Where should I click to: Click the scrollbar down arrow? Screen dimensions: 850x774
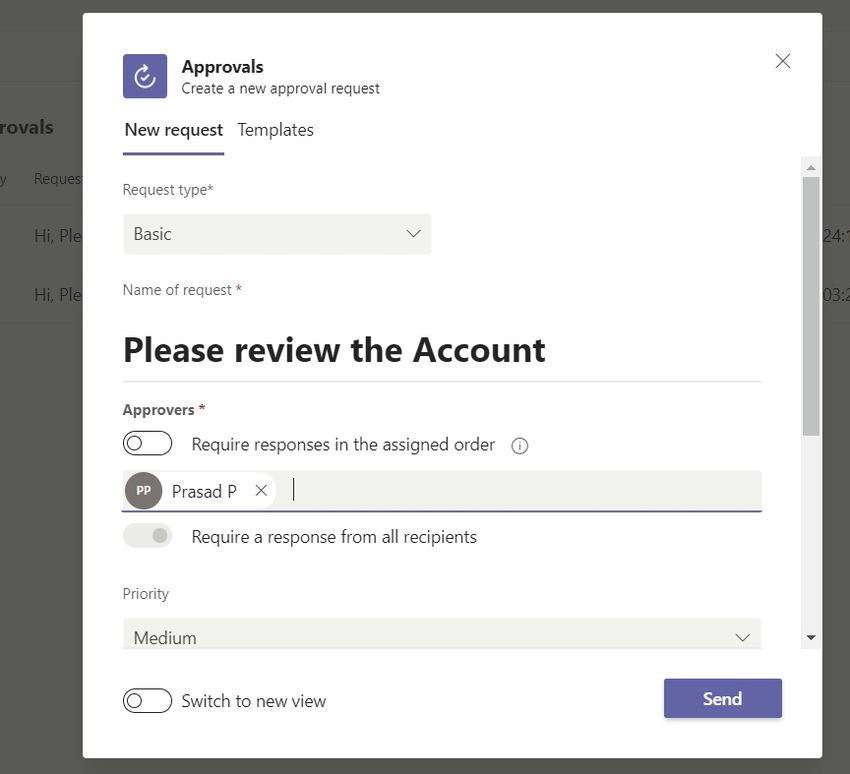(x=808, y=637)
